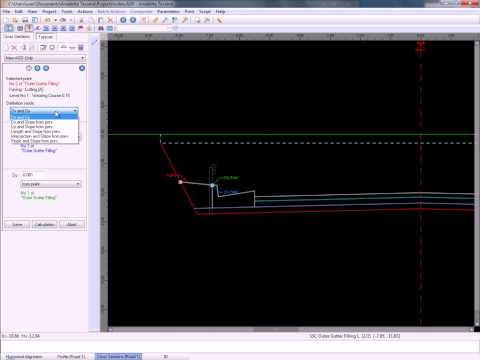Select "Length and Slope from prev." in the list

[x=35, y=132]
